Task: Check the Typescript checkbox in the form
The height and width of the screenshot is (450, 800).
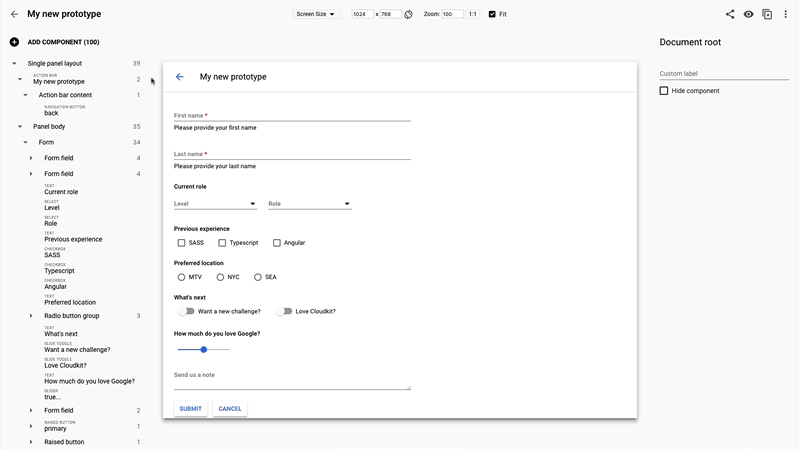Action: point(222,243)
